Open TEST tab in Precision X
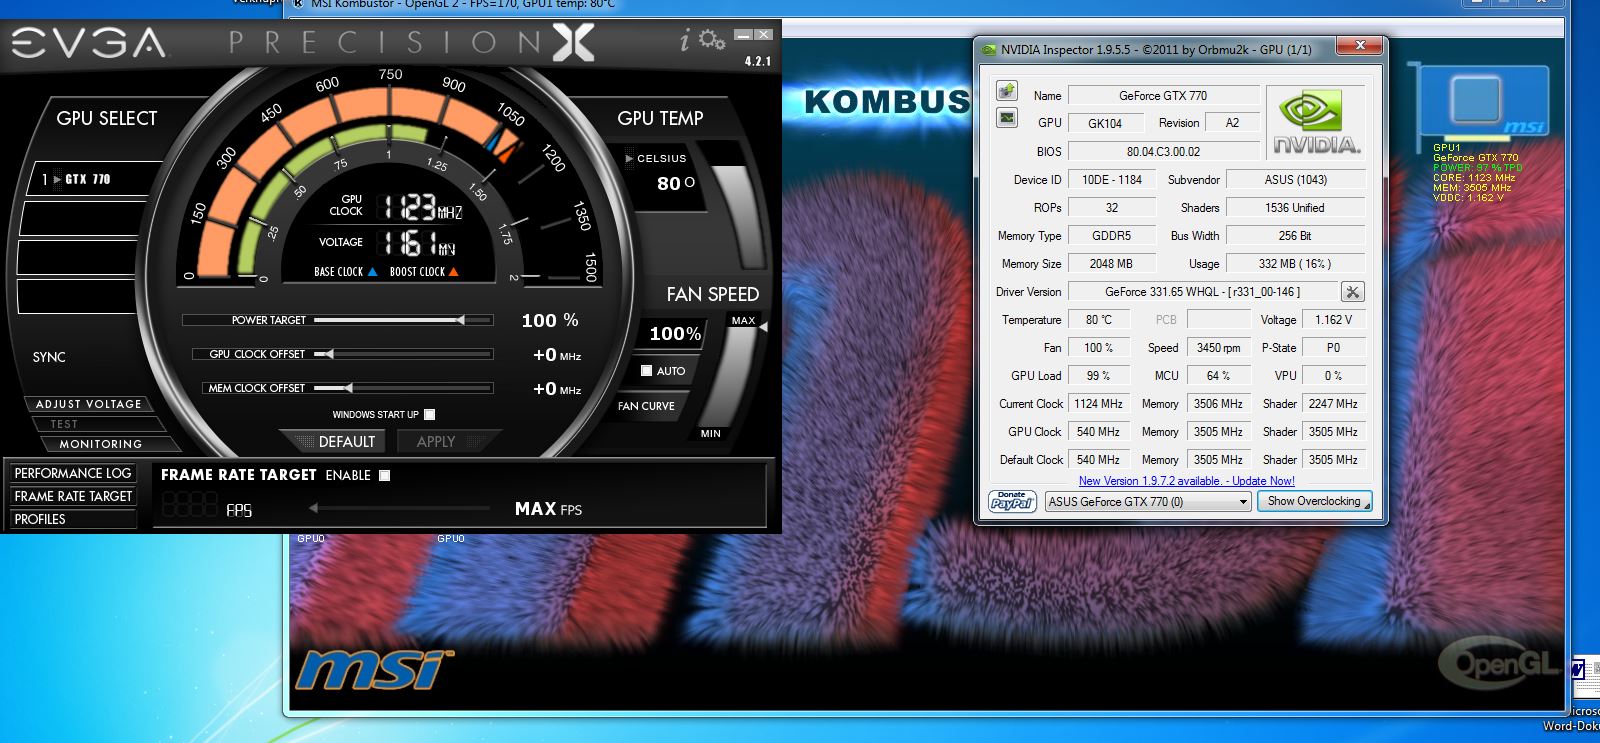 point(64,424)
